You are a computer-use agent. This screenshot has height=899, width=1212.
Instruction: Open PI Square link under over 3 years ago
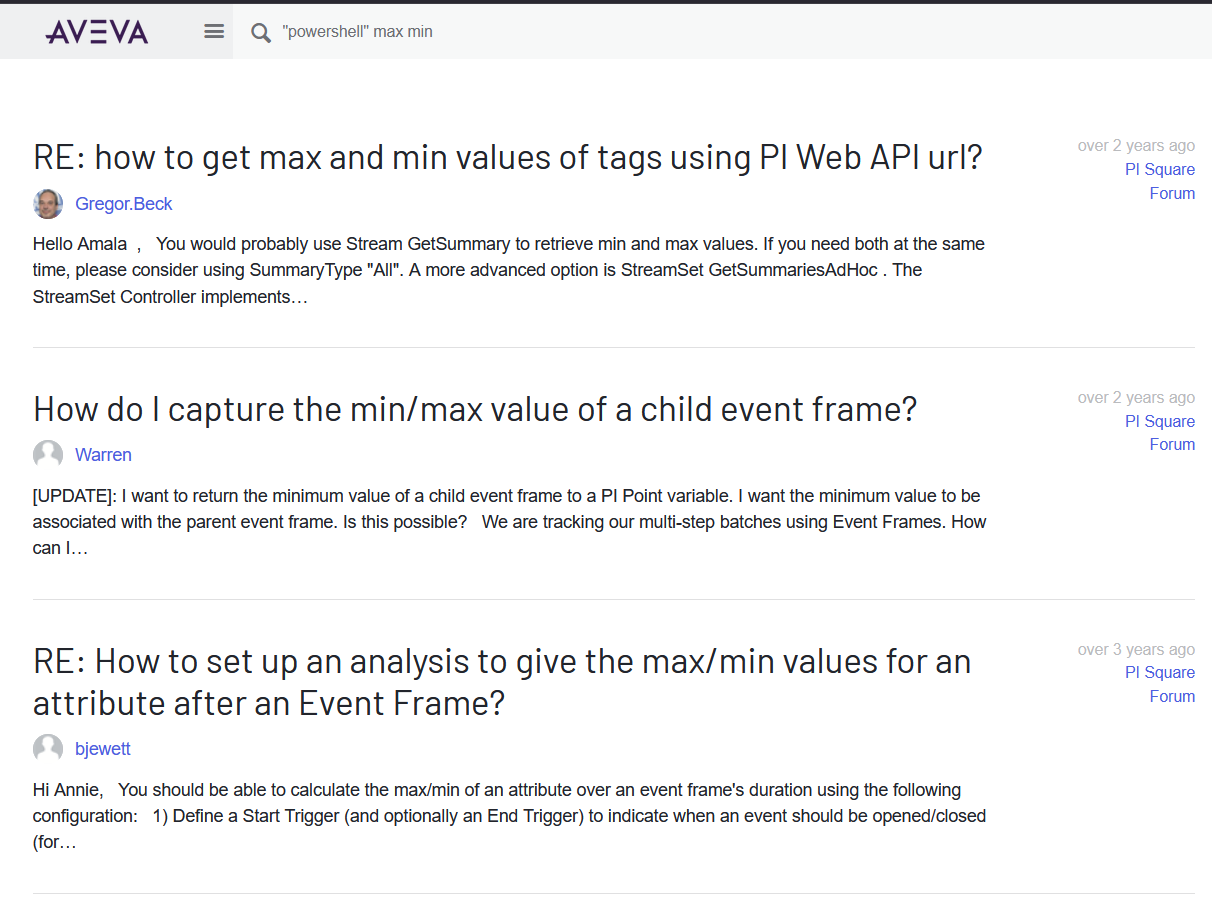[x=1159, y=673]
